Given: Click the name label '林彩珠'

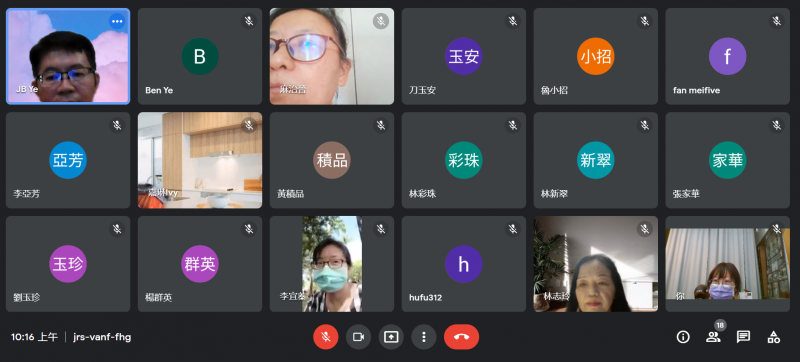Looking at the screenshot, I should [x=422, y=194].
